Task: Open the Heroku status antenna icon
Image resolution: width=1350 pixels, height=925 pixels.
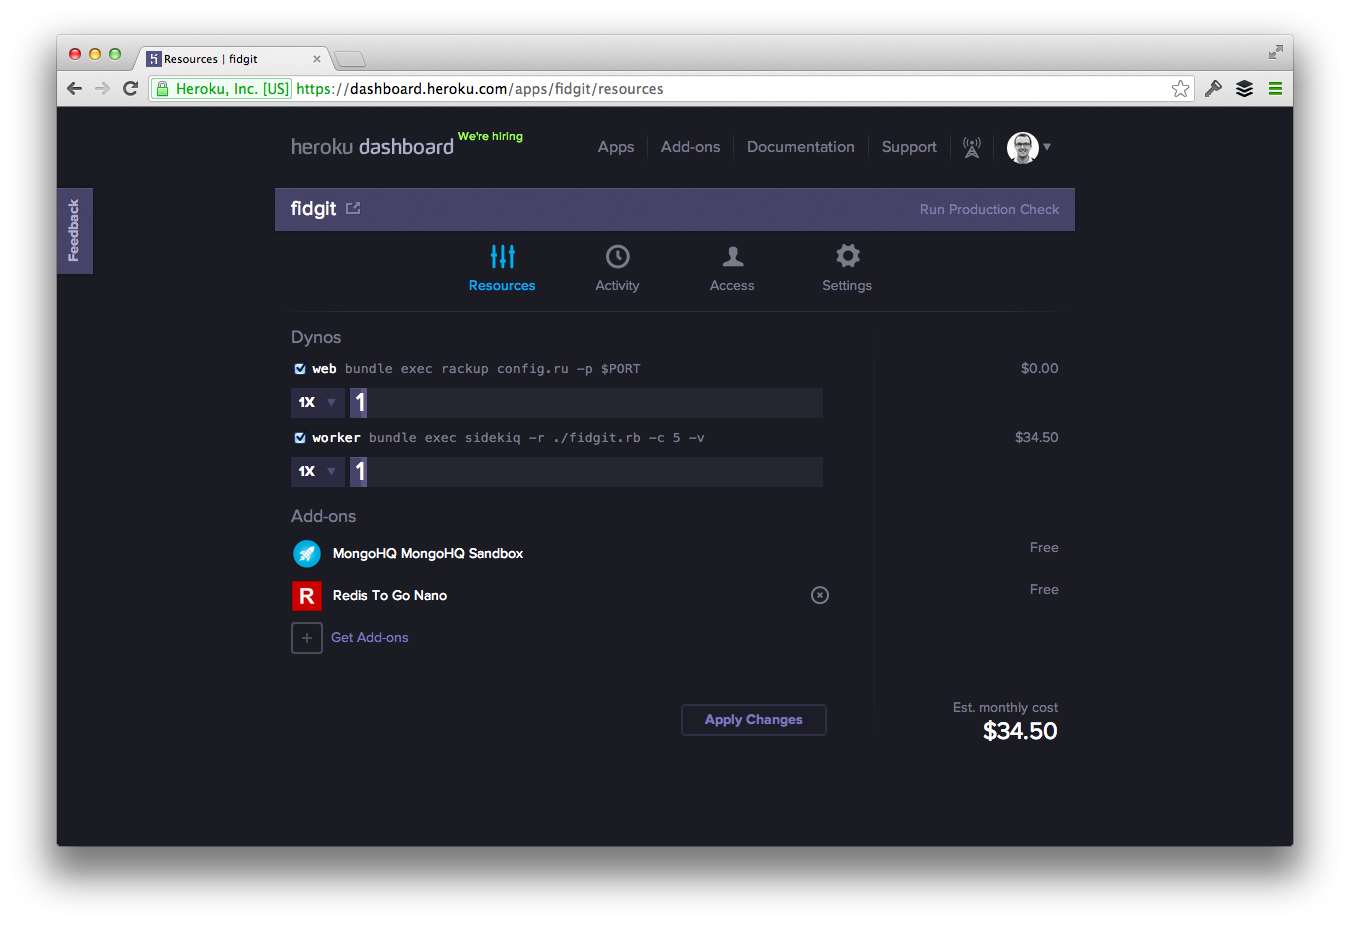Action: pyautogui.click(x=971, y=147)
